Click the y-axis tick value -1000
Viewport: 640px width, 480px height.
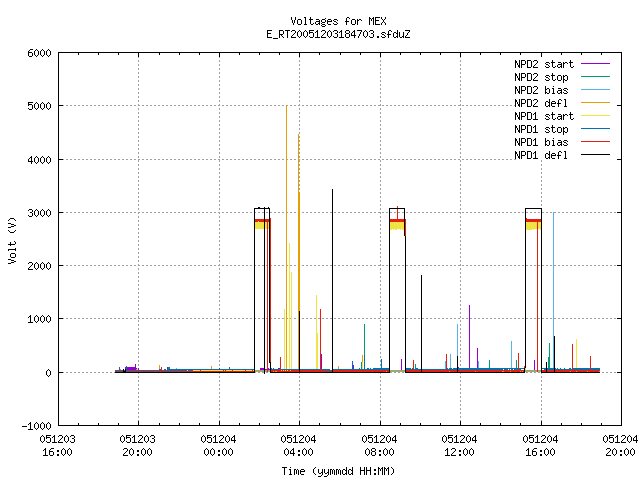pyautogui.click(x=36, y=426)
